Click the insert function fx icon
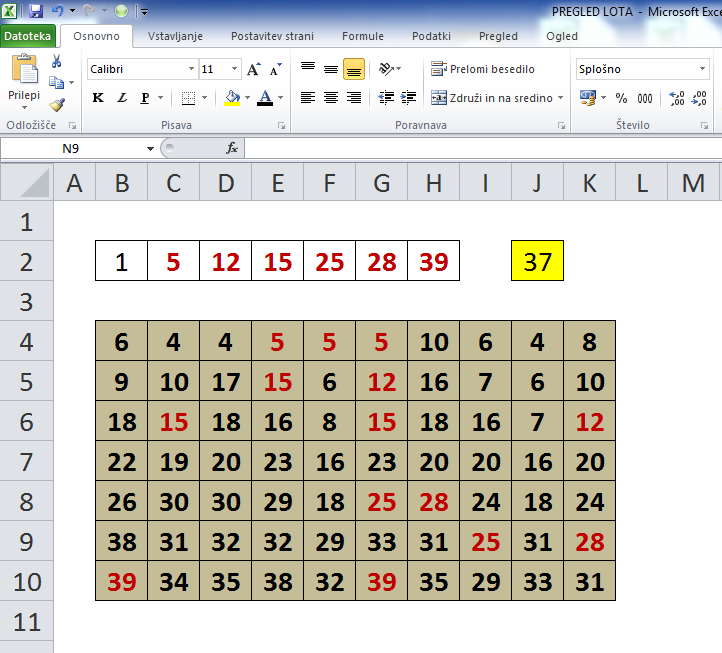The height and width of the screenshot is (653, 722). pos(232,148)
